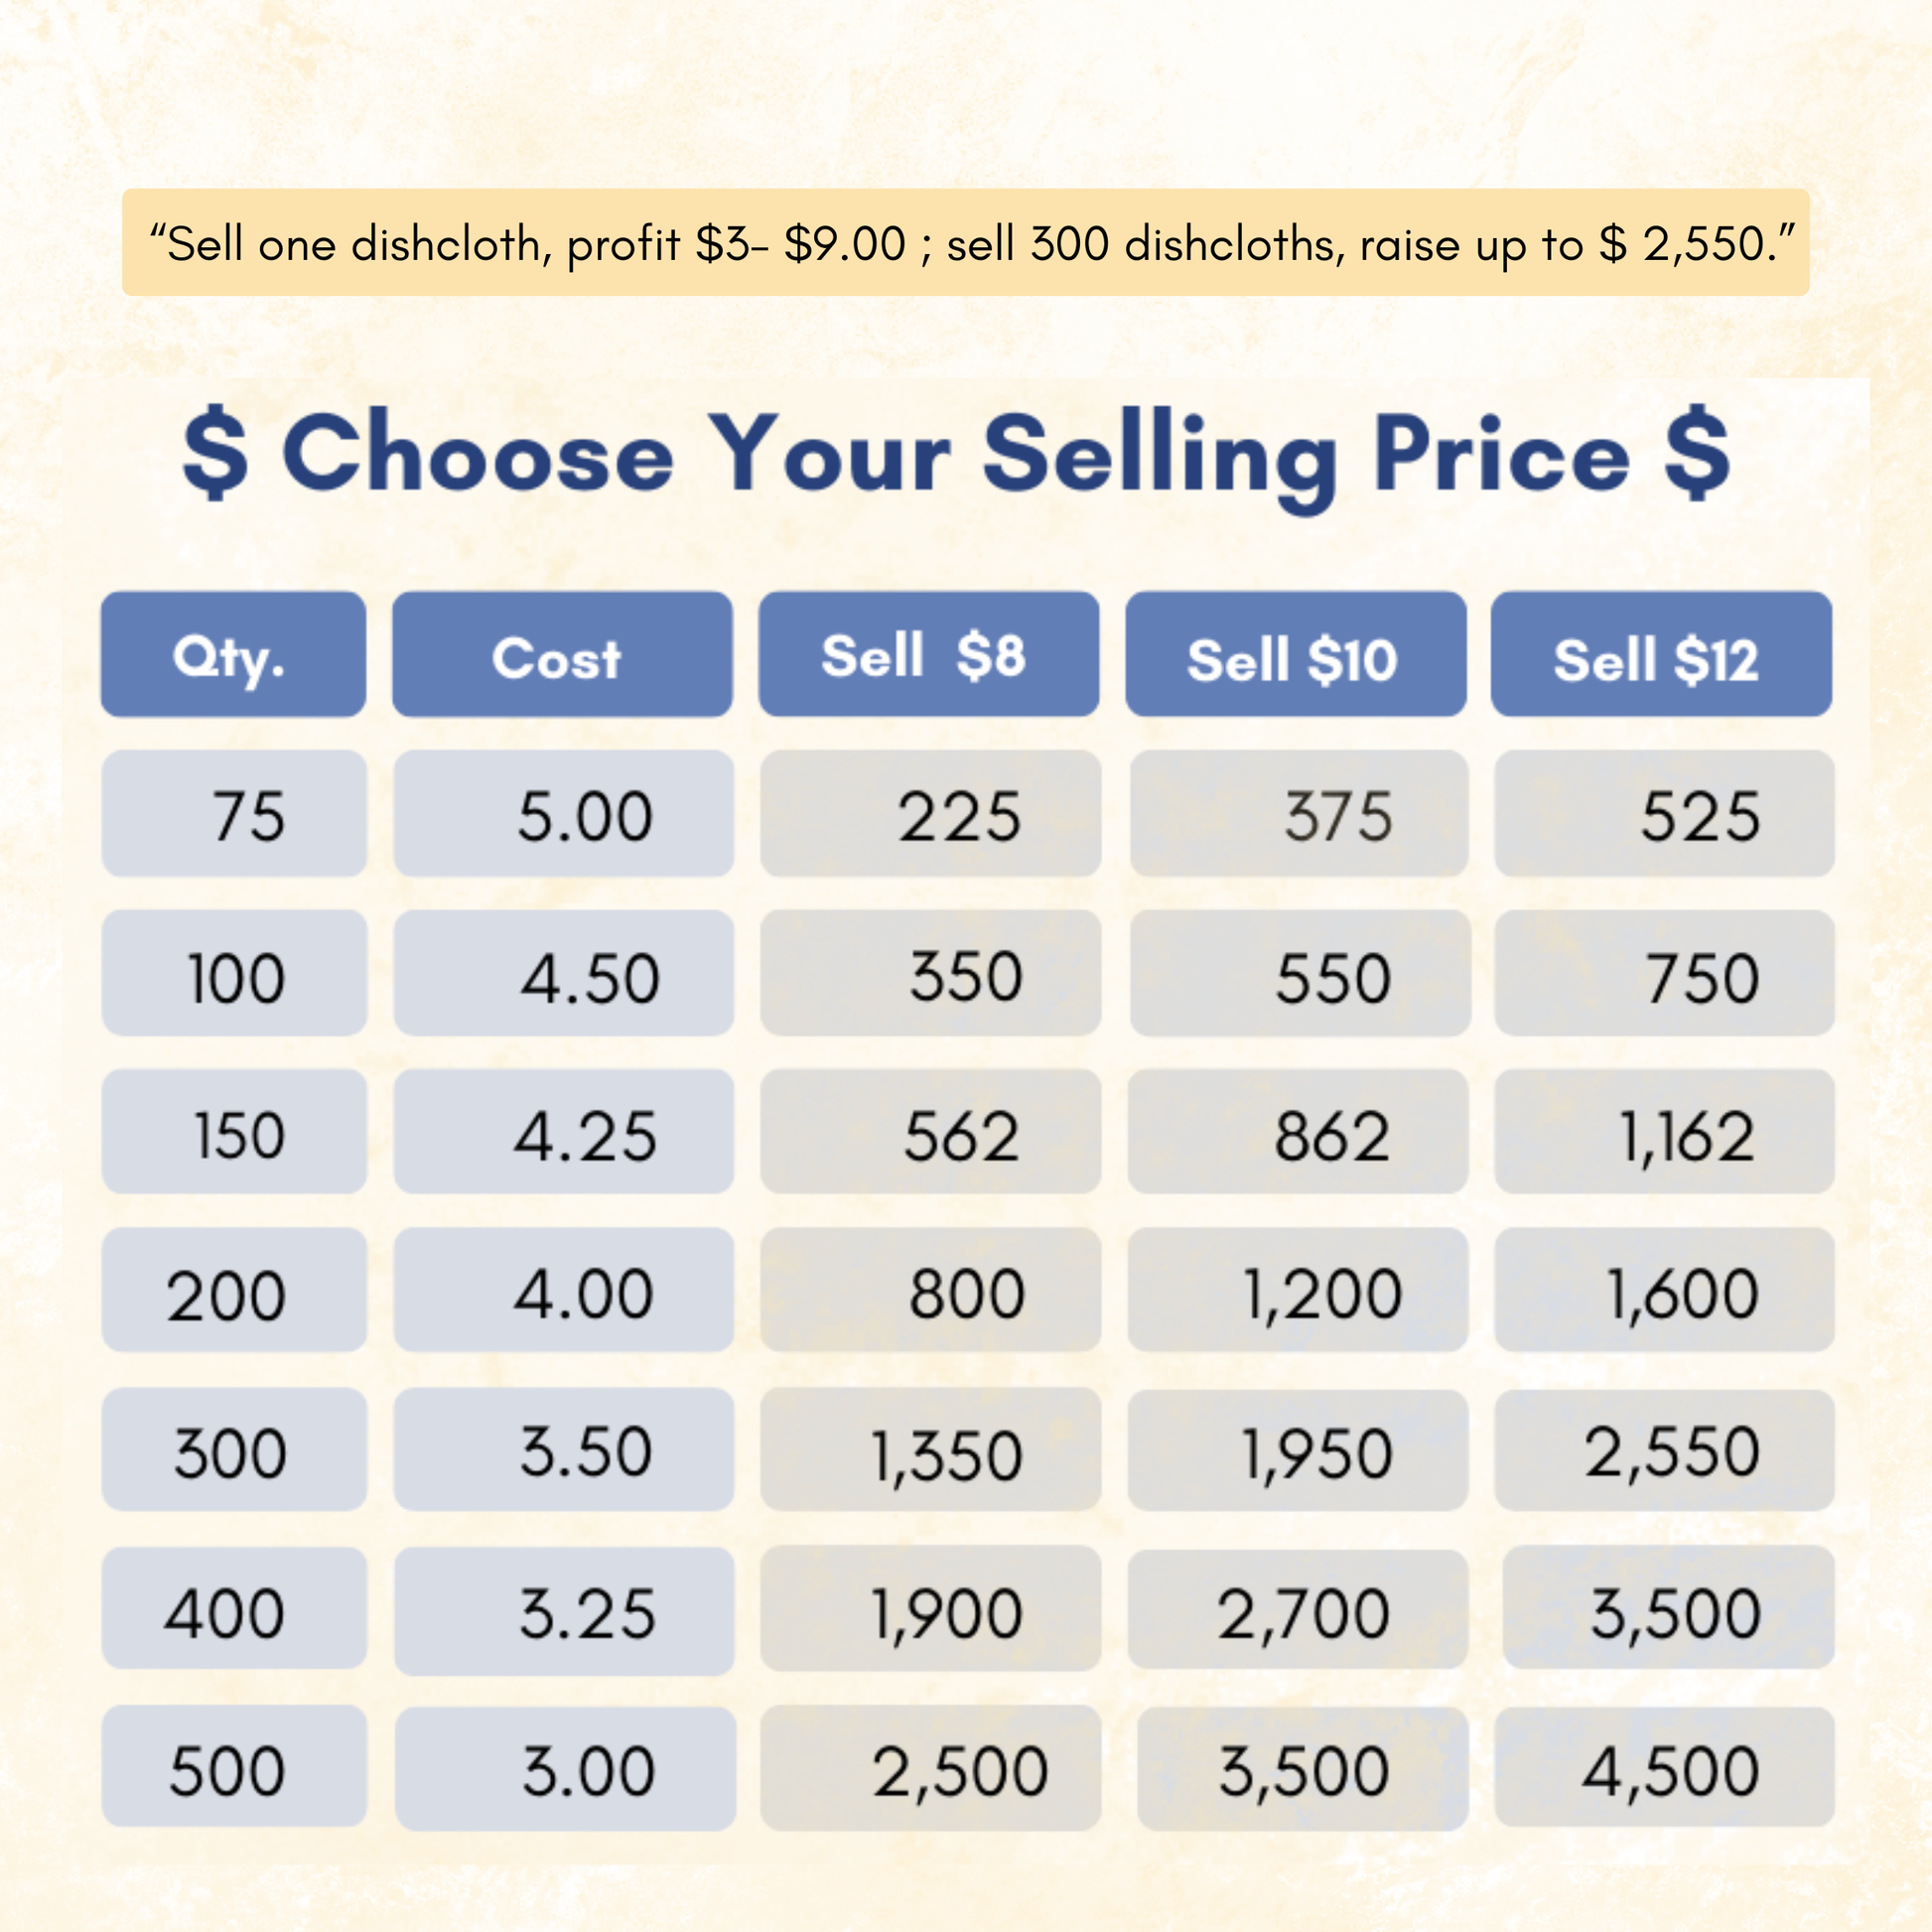Viewport: 1932px width, 1932px height.
Task: Select the Sell $8 column header
Action: [x=928, y=654]
